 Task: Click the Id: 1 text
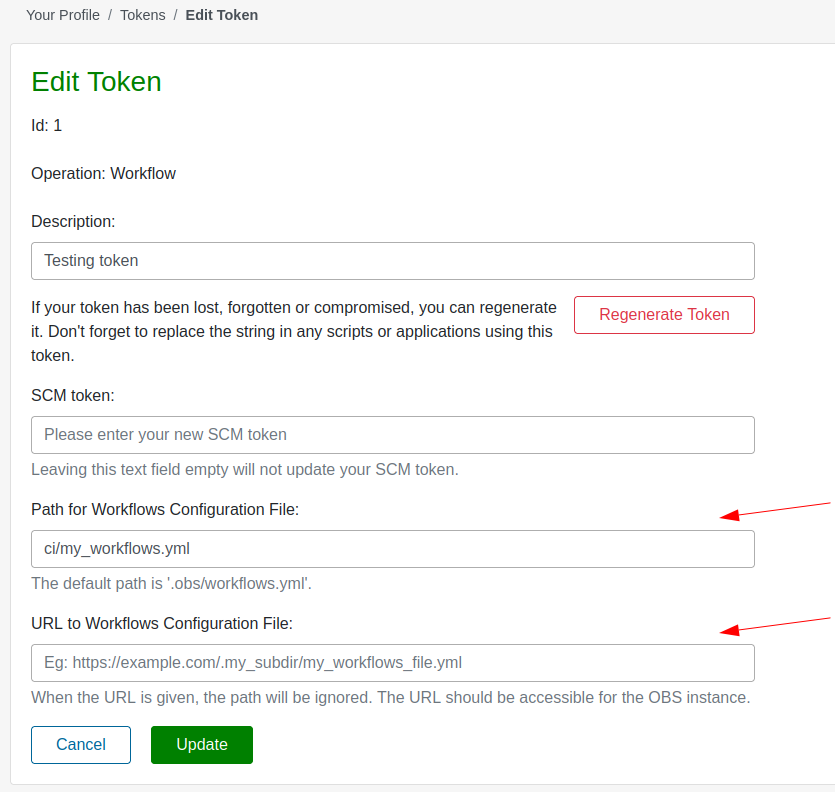(47, 125)
